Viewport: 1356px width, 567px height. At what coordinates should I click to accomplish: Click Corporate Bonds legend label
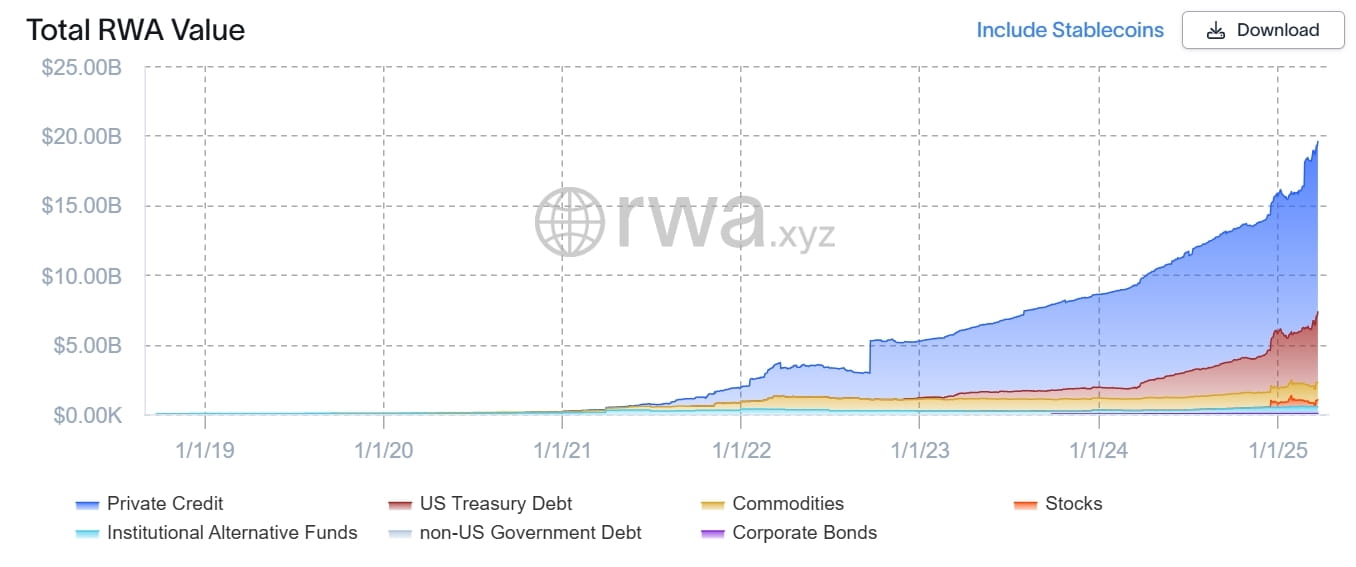click(804, 533)
